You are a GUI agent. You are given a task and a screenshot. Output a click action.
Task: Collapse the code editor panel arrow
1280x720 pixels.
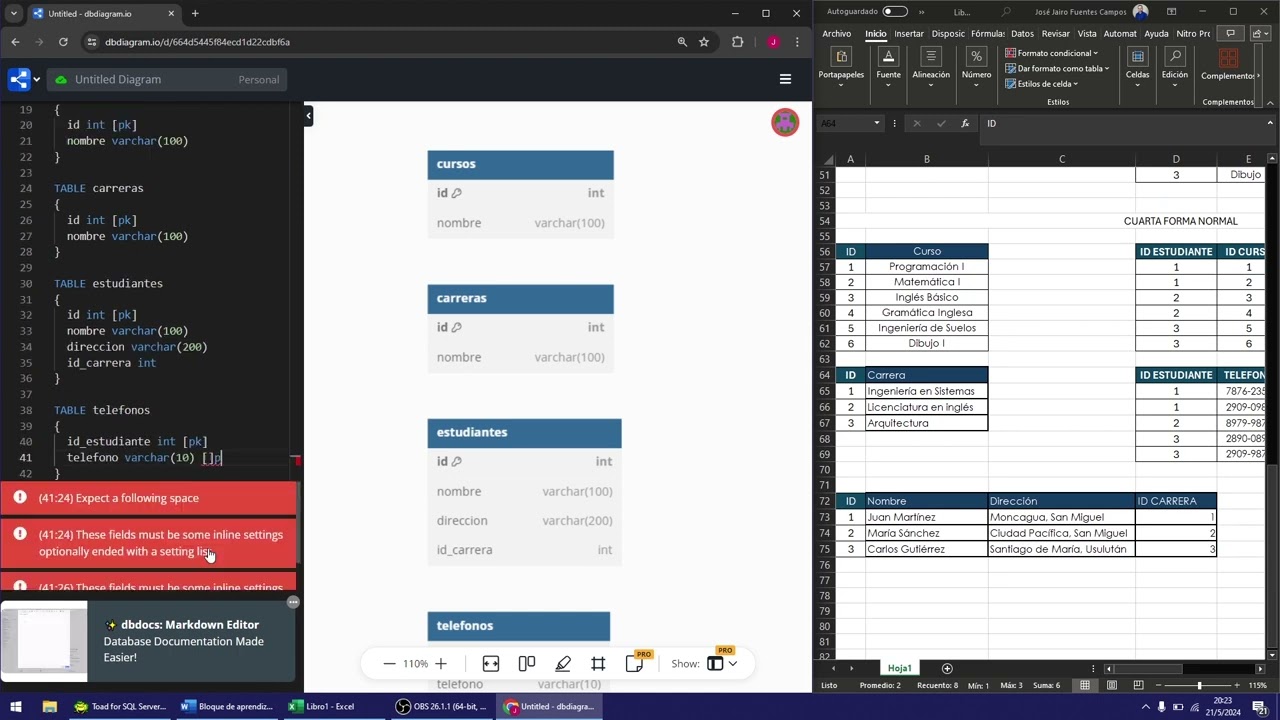(309, 116)
